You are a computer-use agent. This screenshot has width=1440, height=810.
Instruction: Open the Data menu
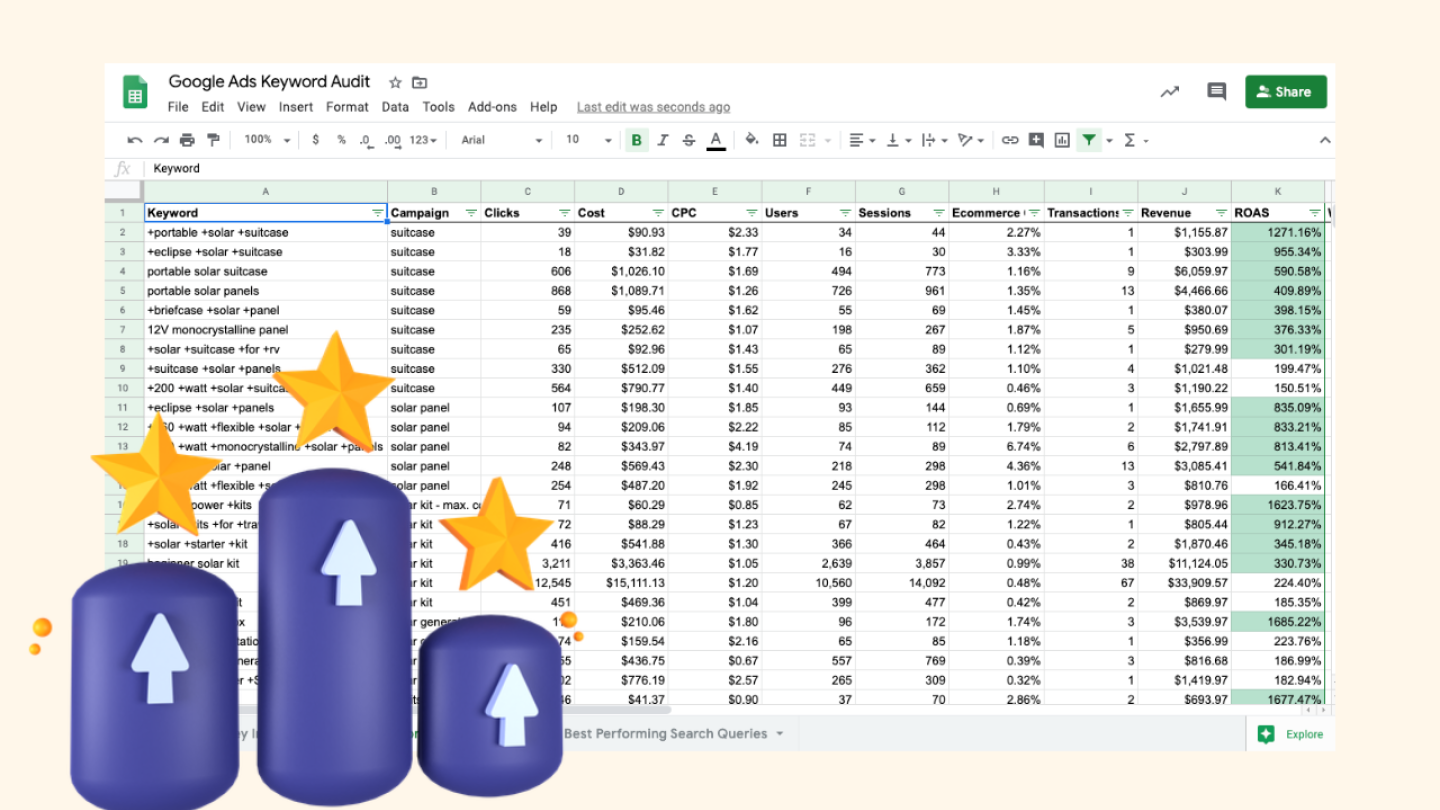(395, 107)
